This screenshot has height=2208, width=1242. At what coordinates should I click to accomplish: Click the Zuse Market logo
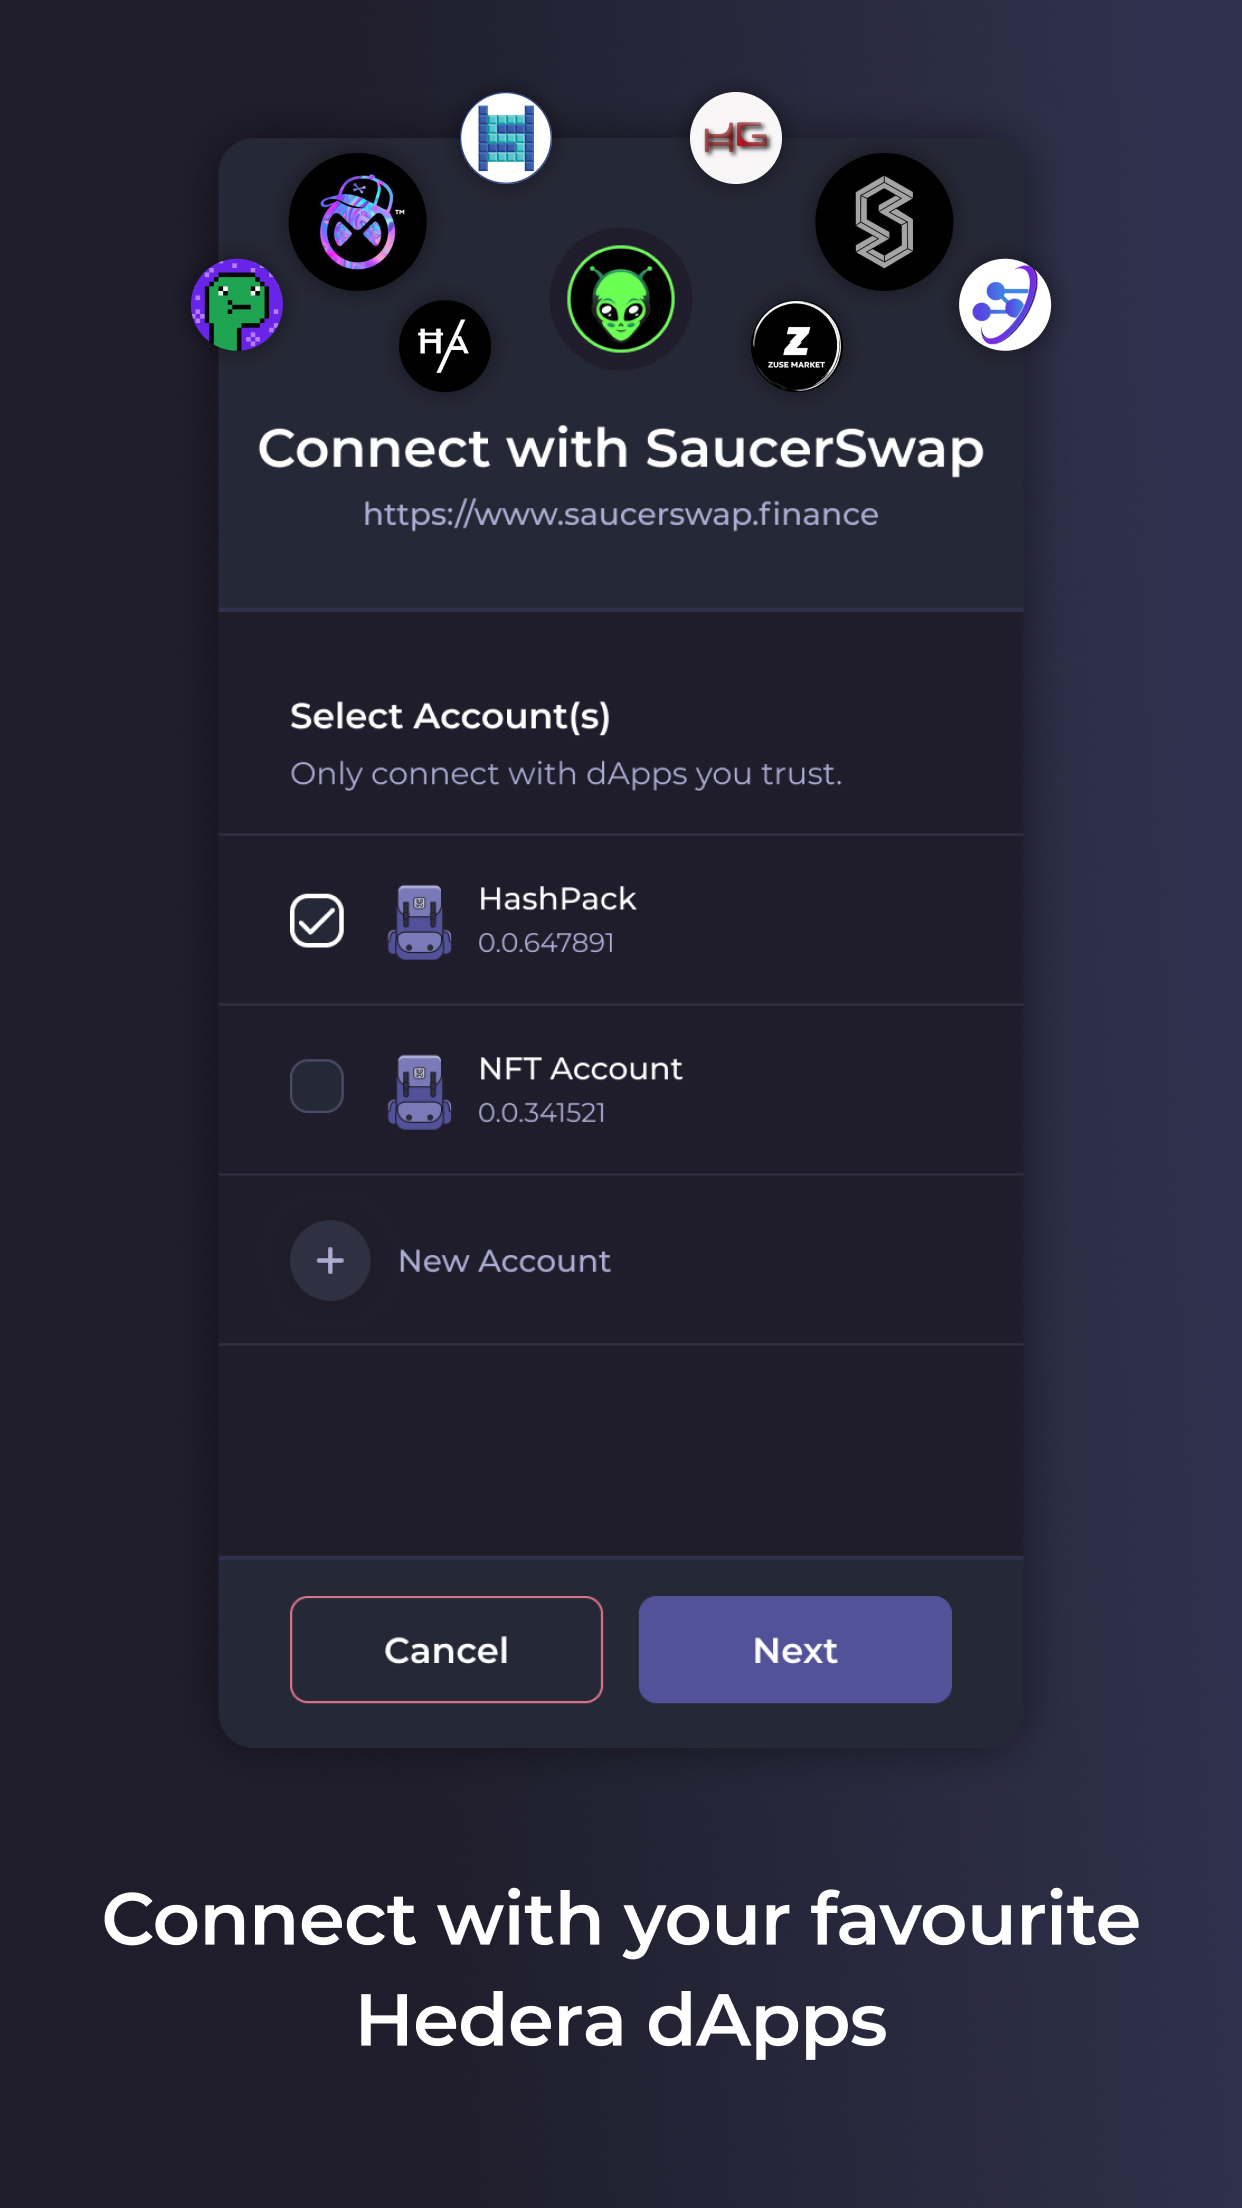(x=796, y=346)
